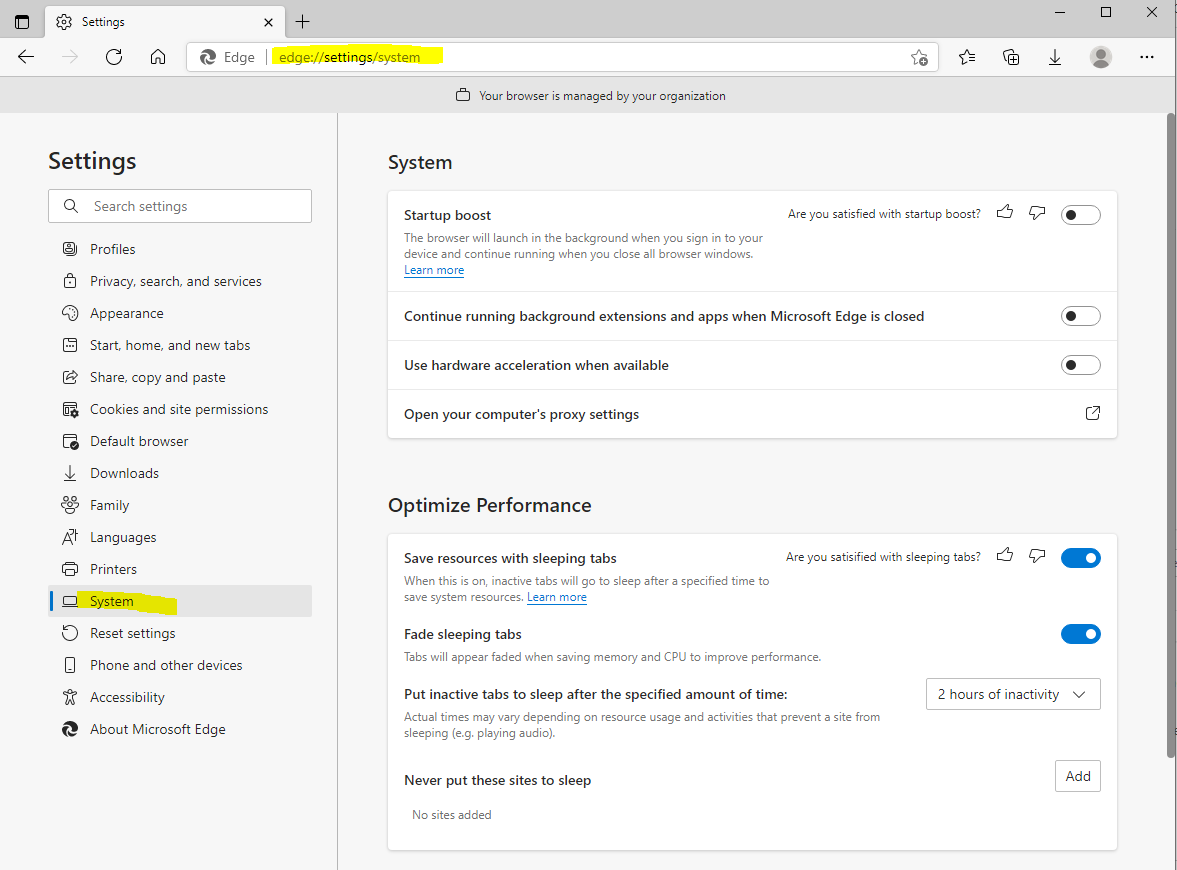The image size is (1177, 870).
Task: Open Learn more link for sleeping tabs
Action: [557, 598]
